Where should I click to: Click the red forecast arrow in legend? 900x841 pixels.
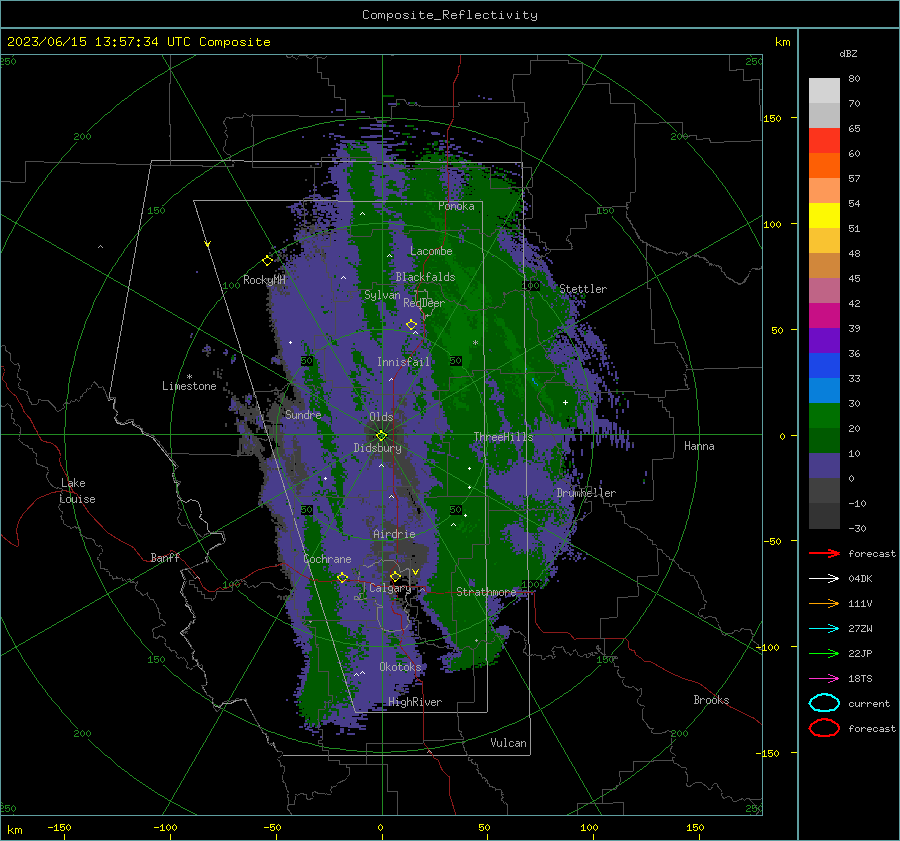tap(824, 553)
